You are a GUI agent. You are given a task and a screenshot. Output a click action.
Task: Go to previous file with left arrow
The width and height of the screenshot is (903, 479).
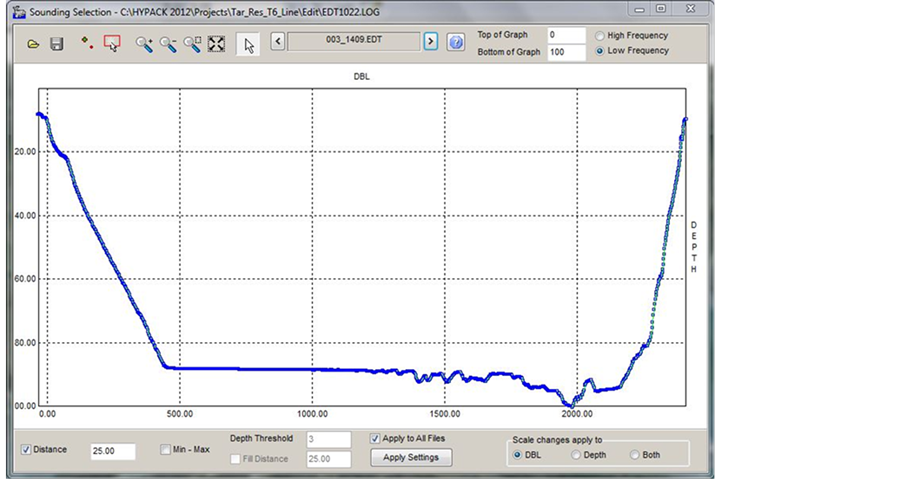(x=278, y=41)
